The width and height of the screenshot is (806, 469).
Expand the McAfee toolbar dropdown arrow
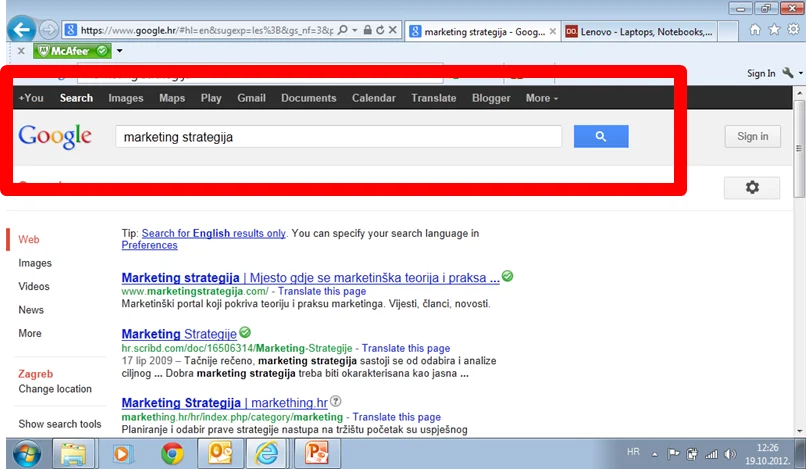[120, 50]
